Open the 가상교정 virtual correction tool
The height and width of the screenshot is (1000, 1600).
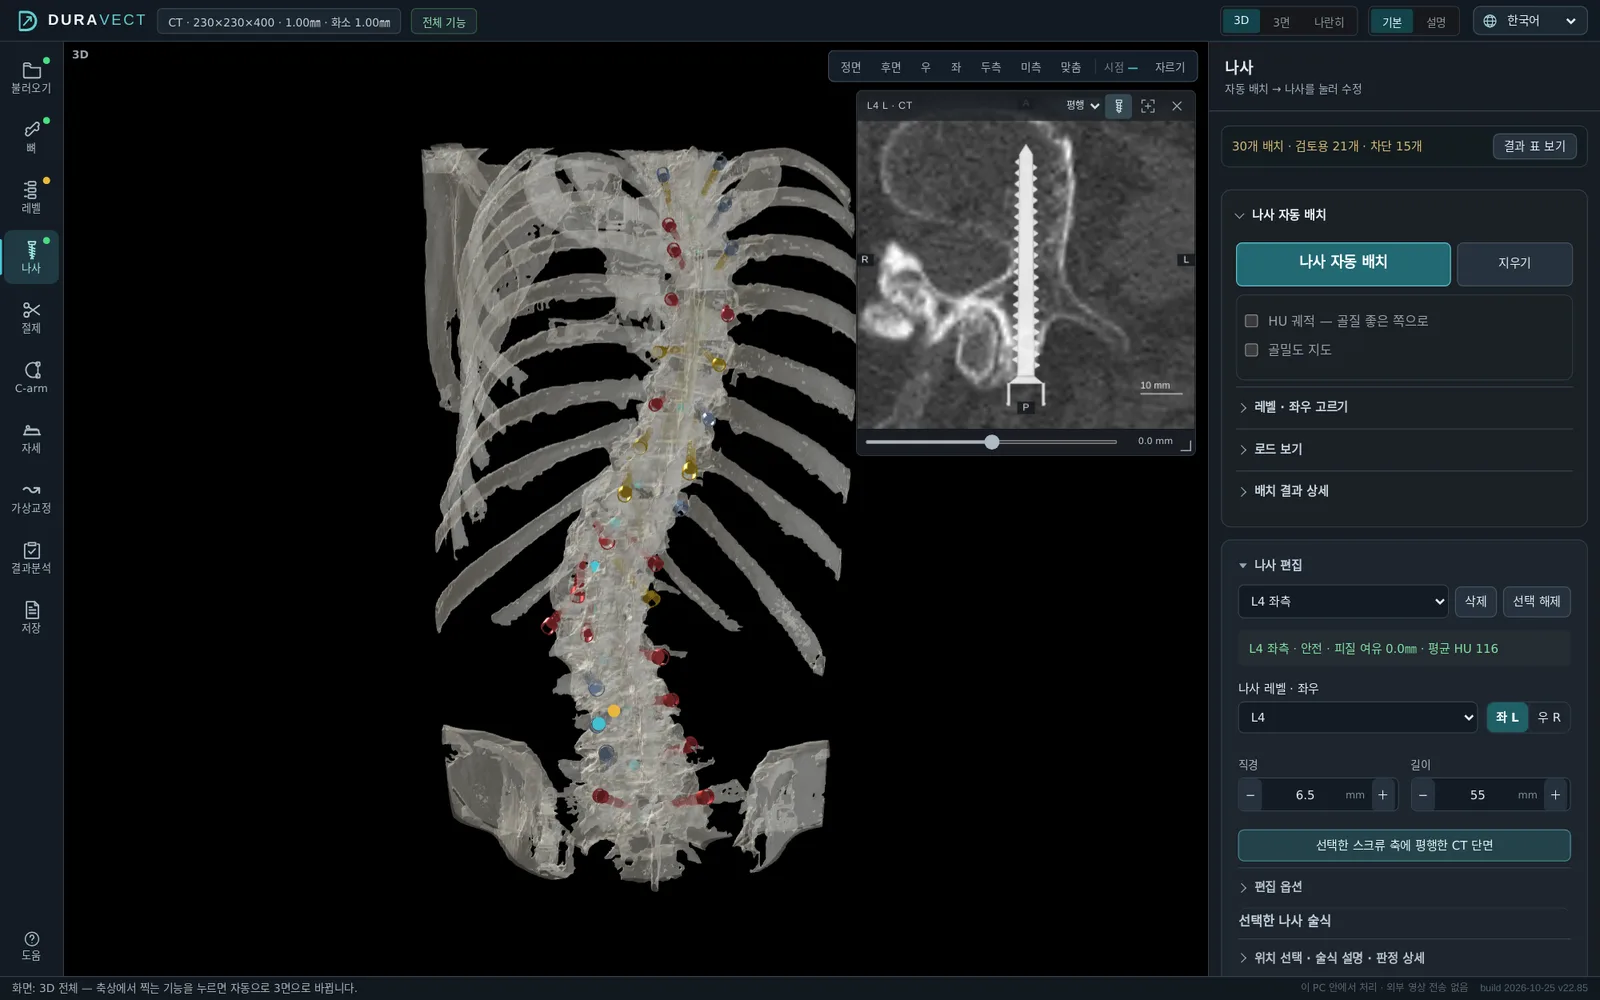[x=31, y=497]
